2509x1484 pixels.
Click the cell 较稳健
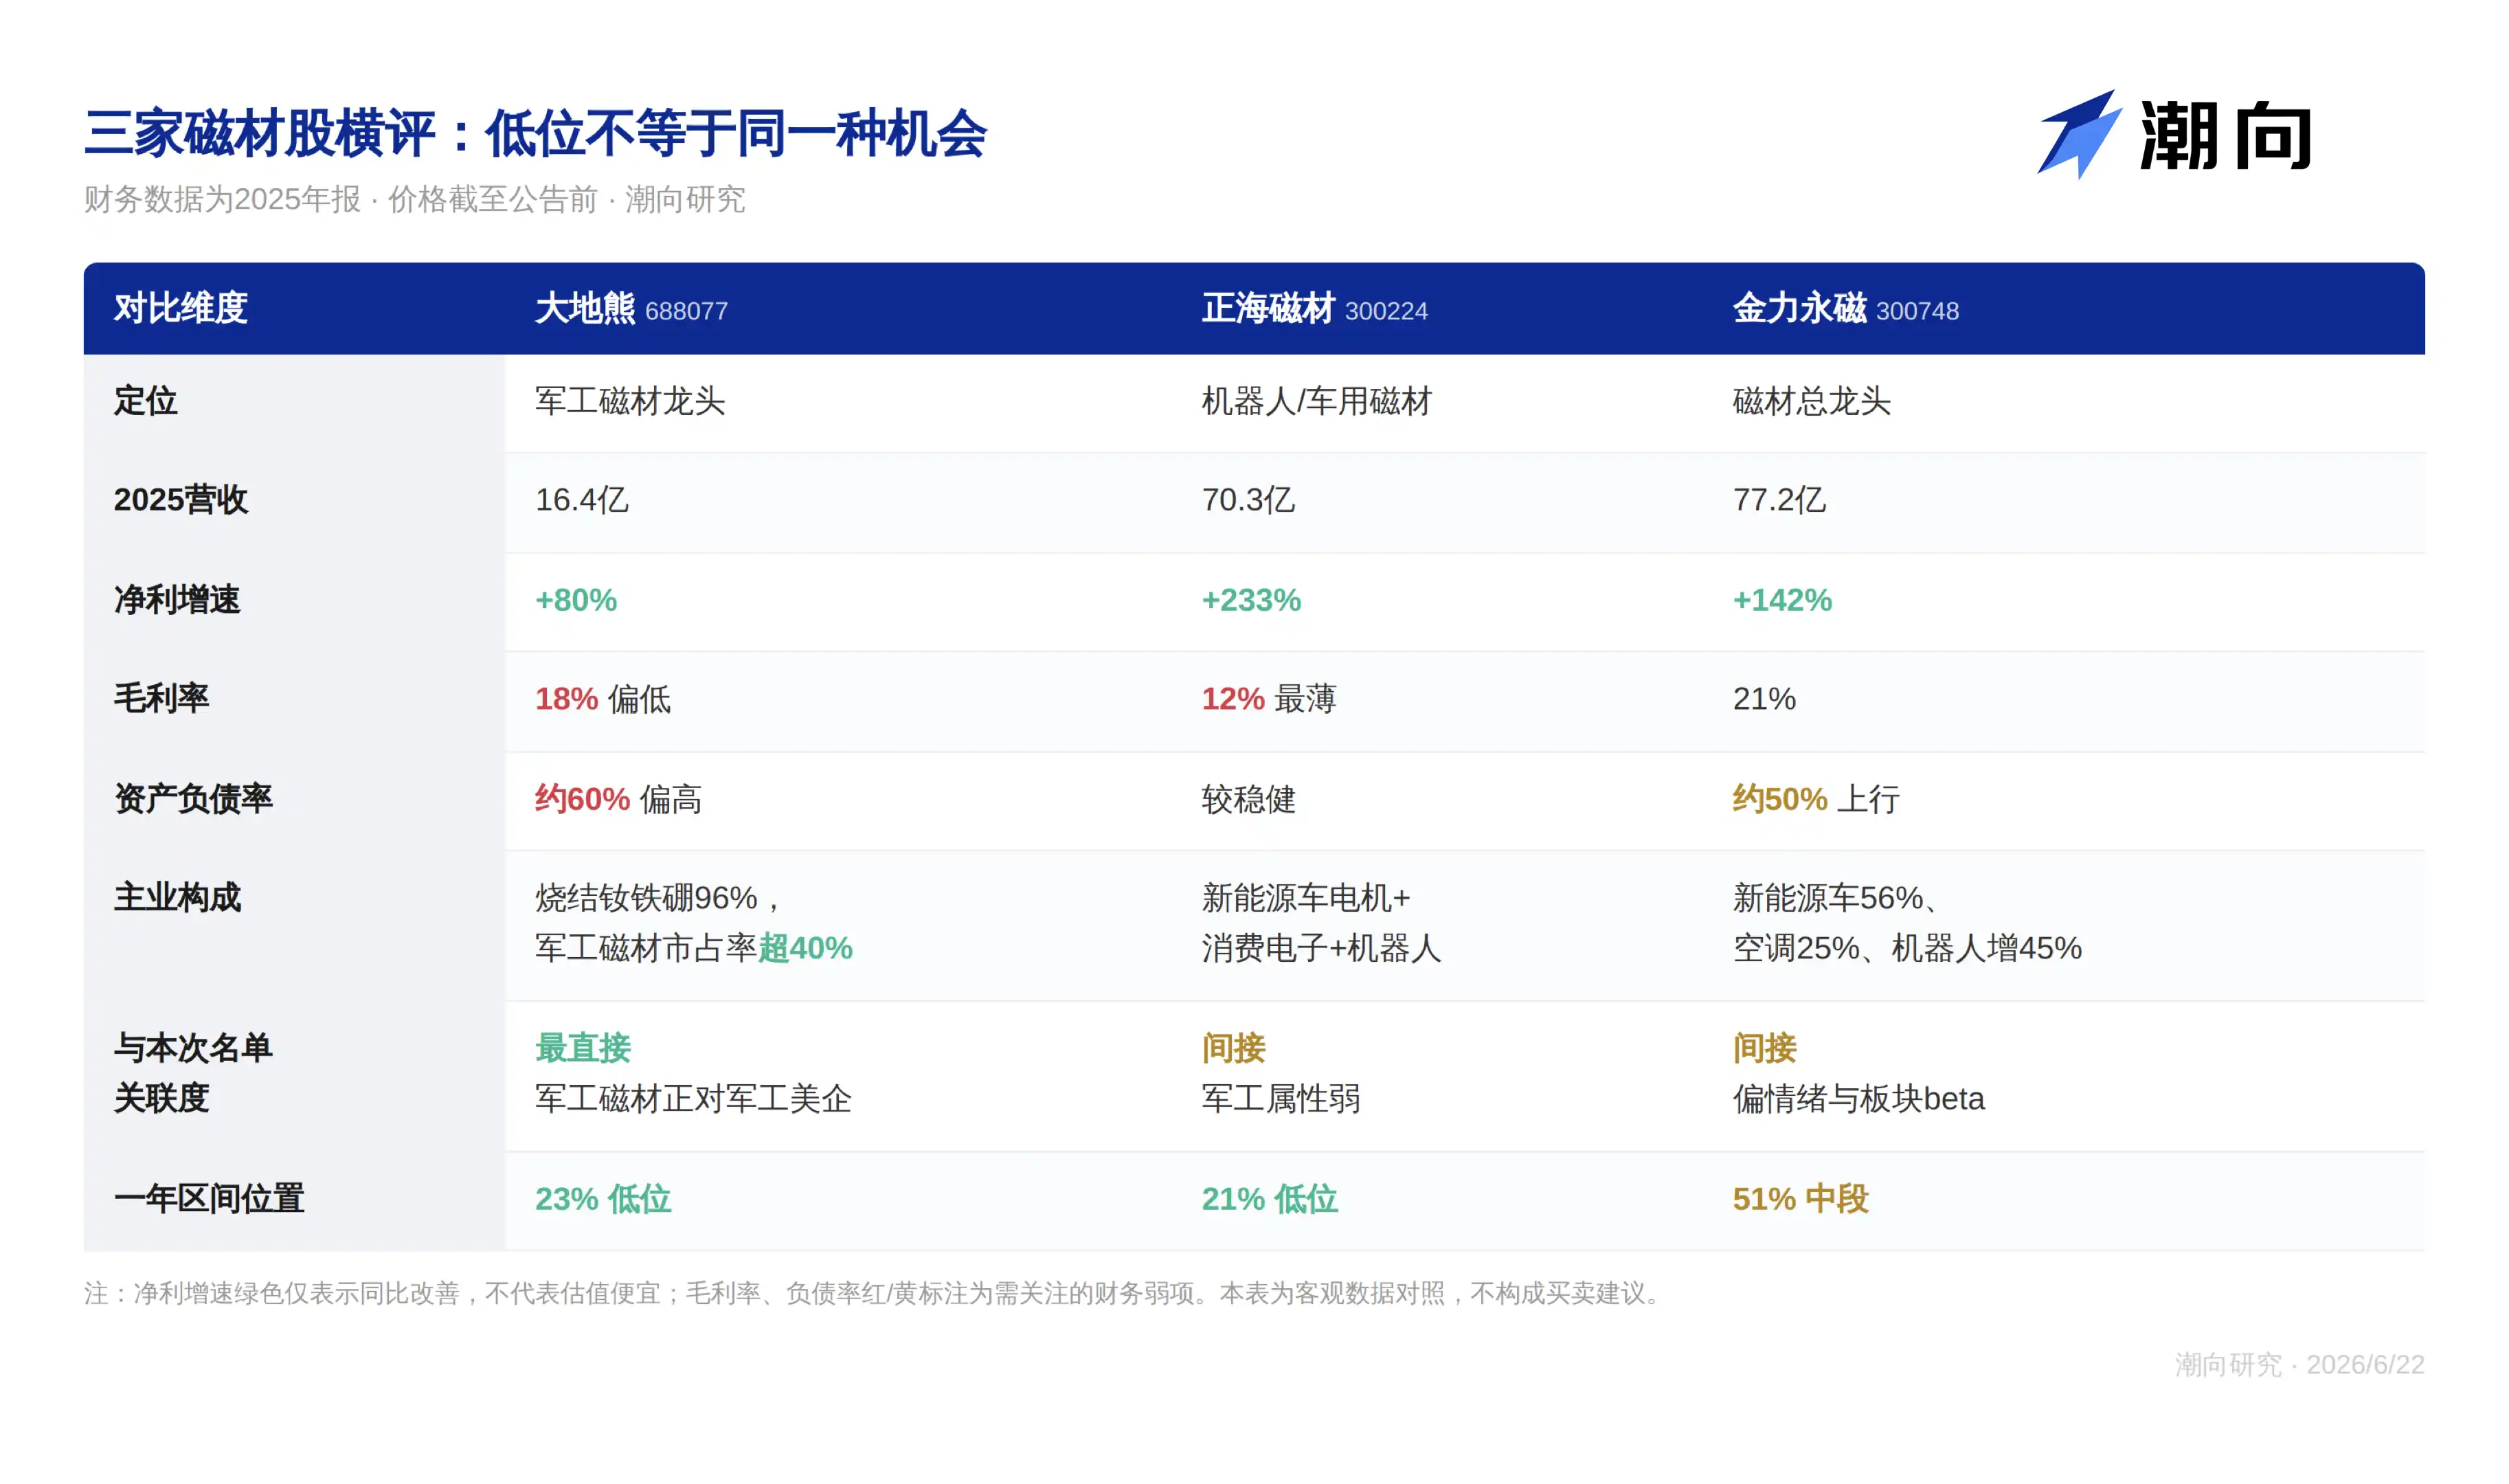1248,799
